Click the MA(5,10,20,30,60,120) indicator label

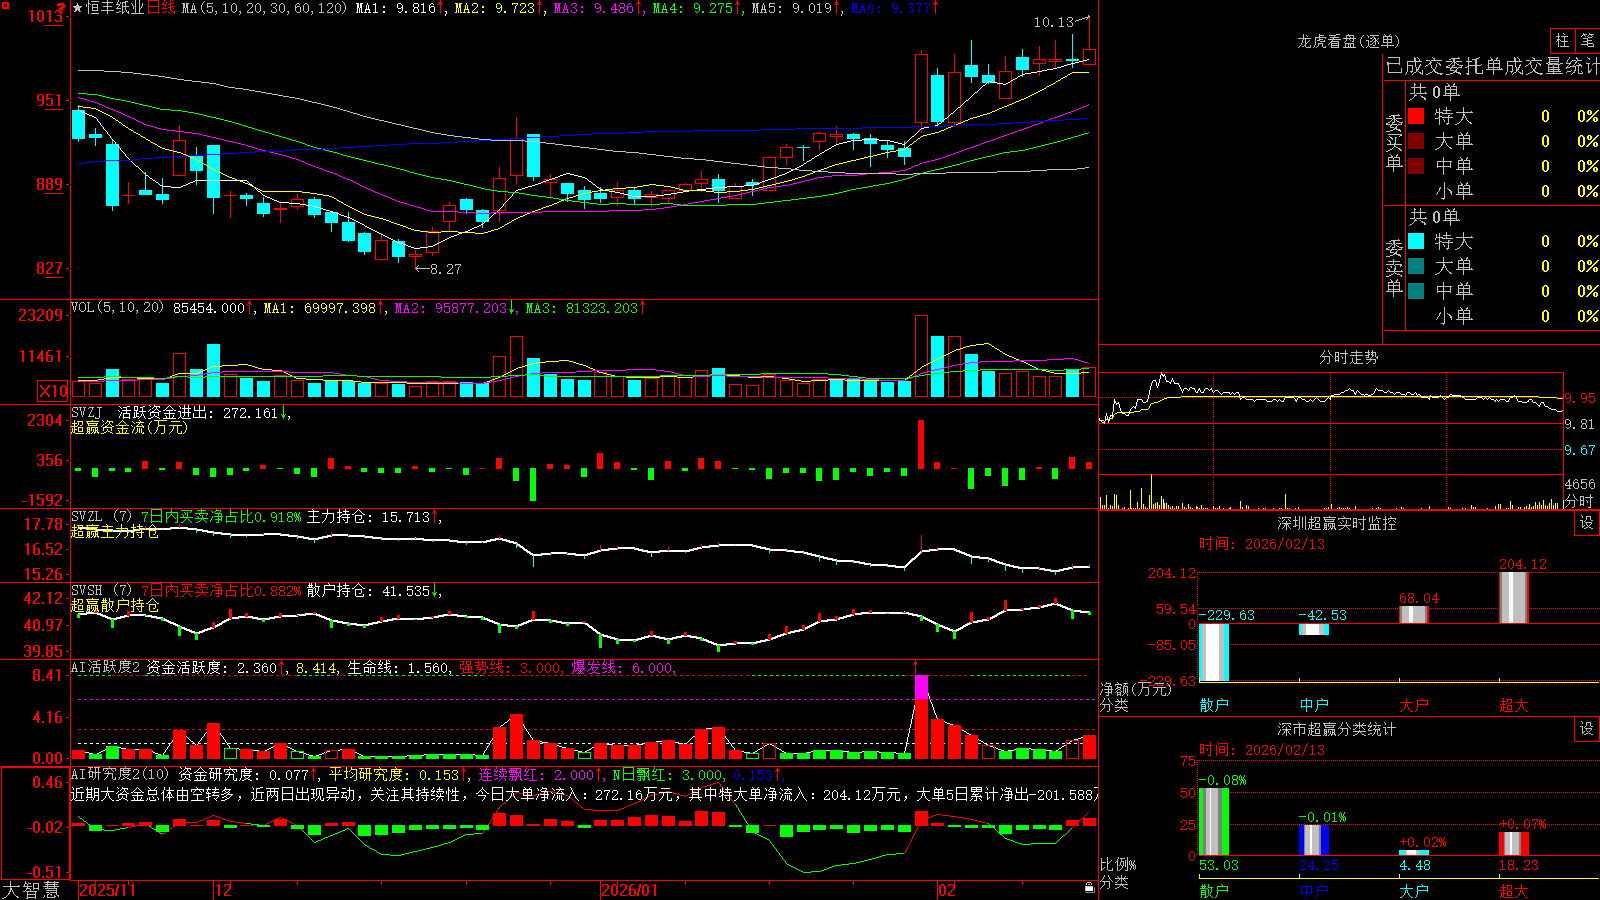[264, 8]
